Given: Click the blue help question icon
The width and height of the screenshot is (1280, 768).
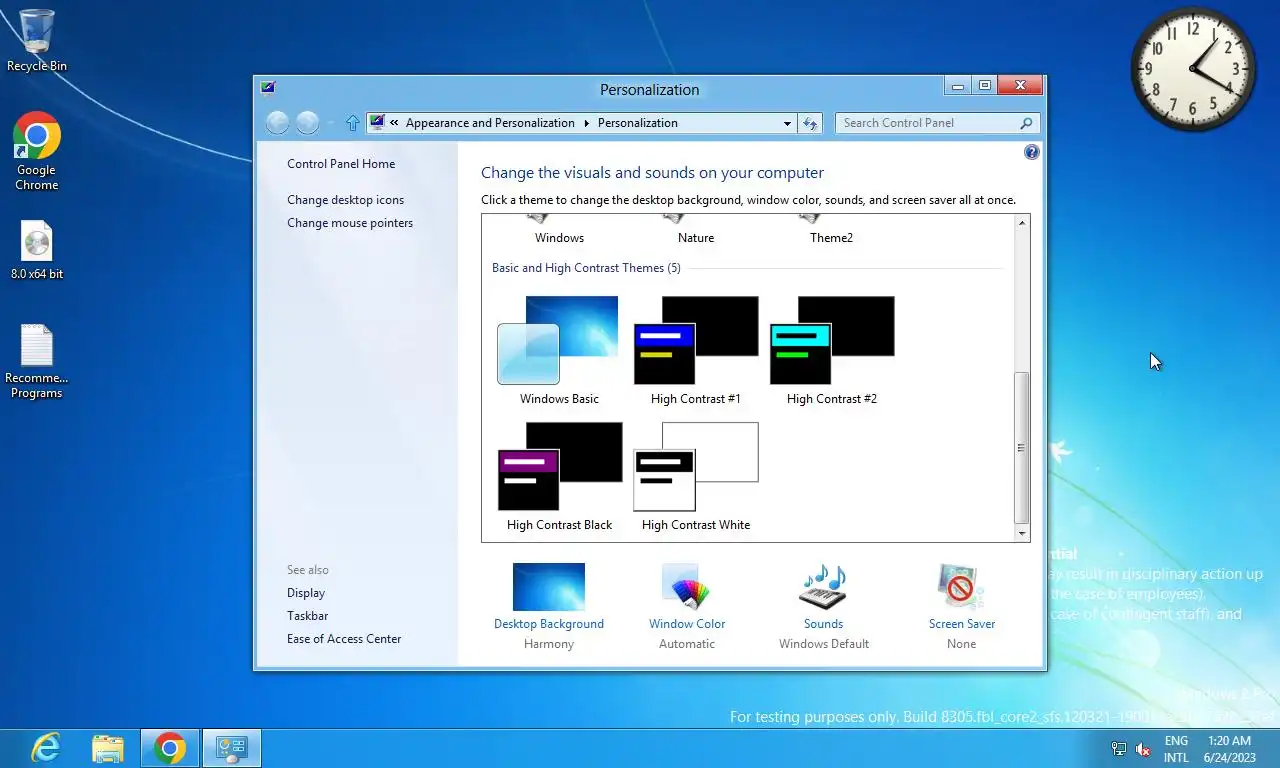Looking at the screenshot, I should click(1032, 152).
